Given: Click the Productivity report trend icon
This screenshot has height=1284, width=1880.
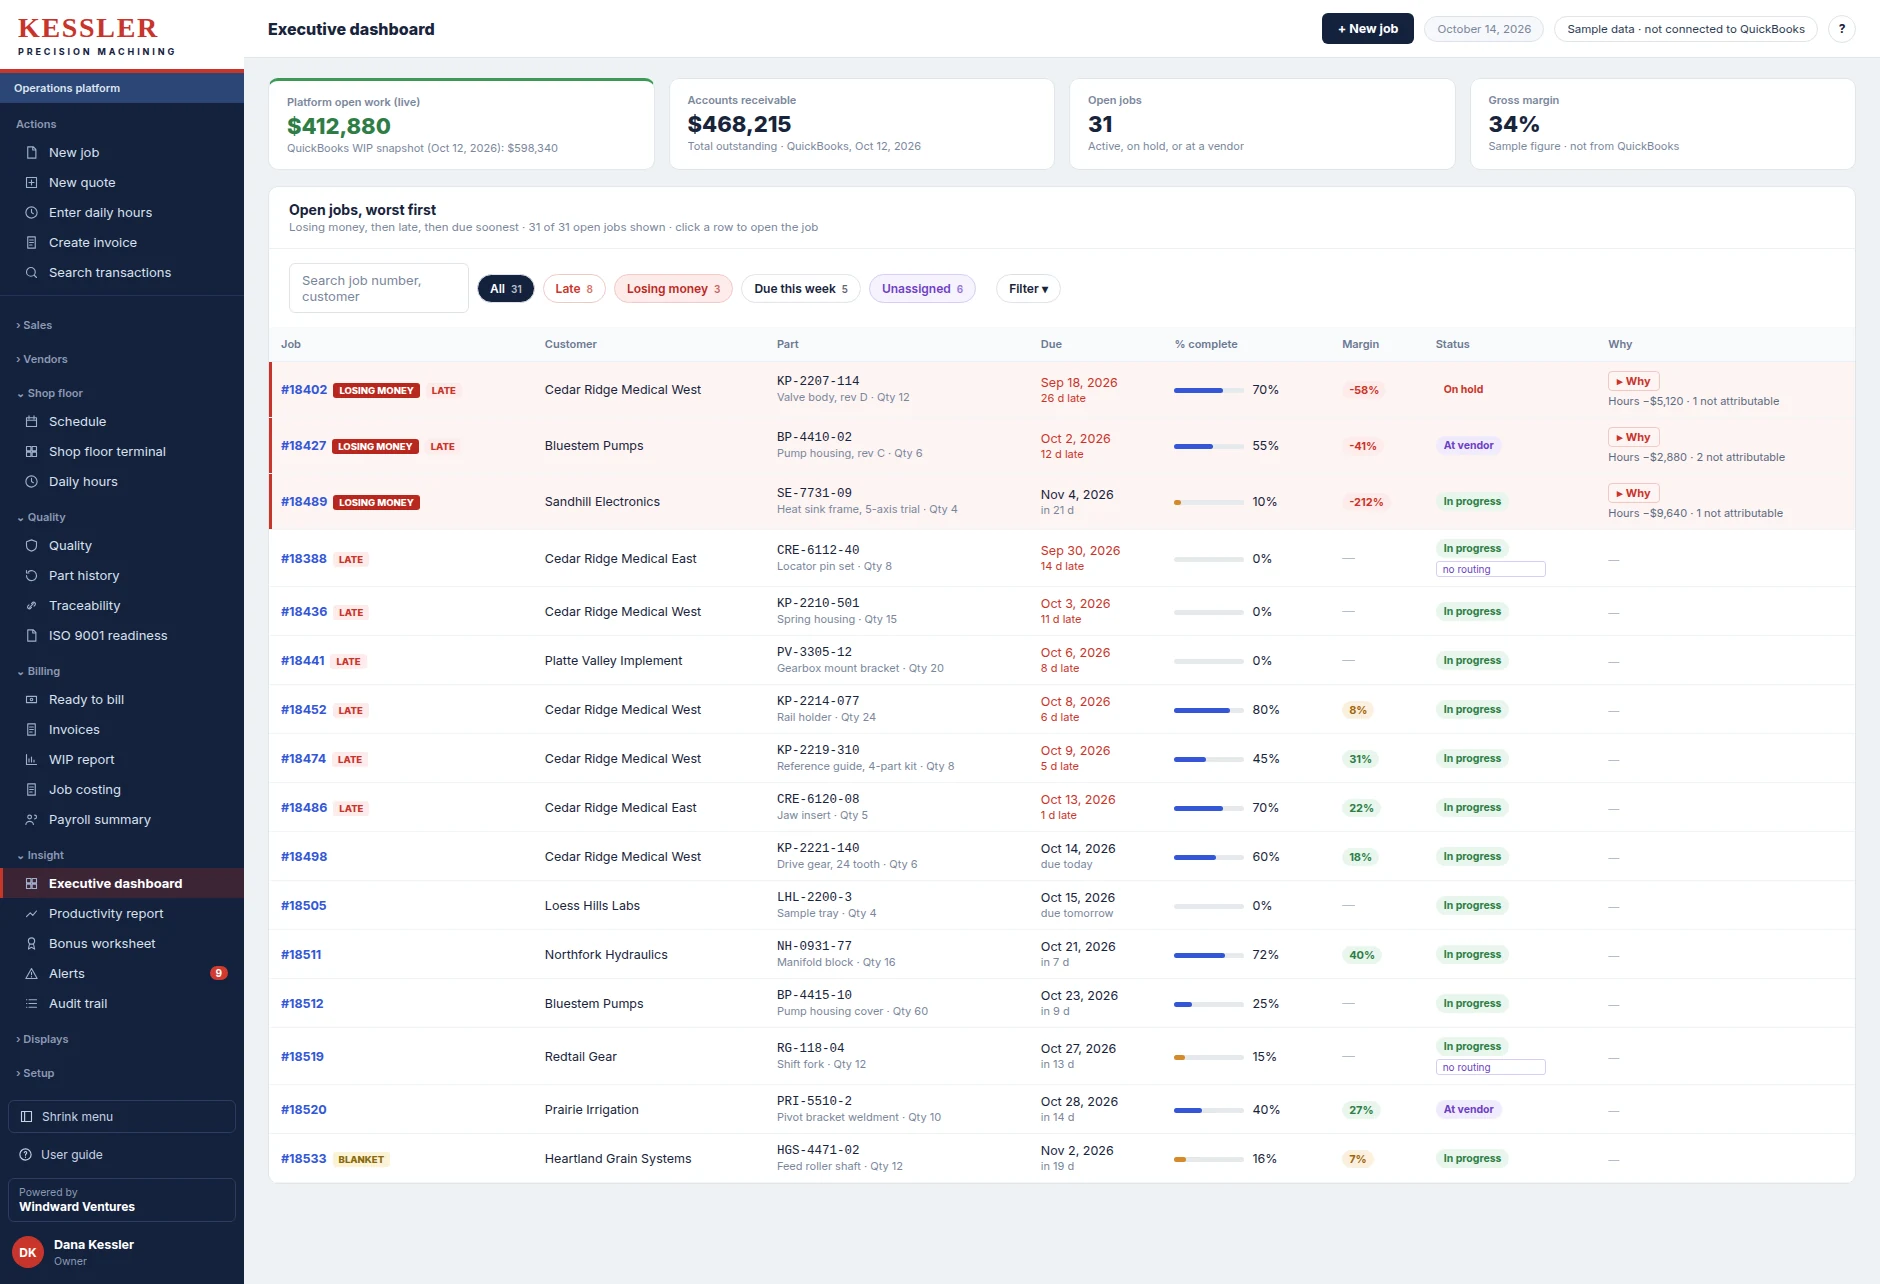Looking at the screenshot, I should (31, 914).
